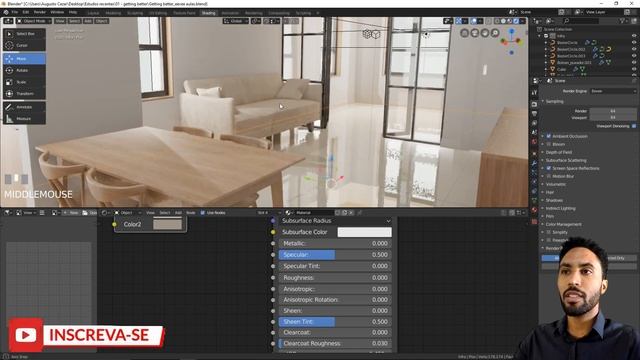
Task: Enable Ambient Occlusion checkbox
Action: click(x=549, y=136)
